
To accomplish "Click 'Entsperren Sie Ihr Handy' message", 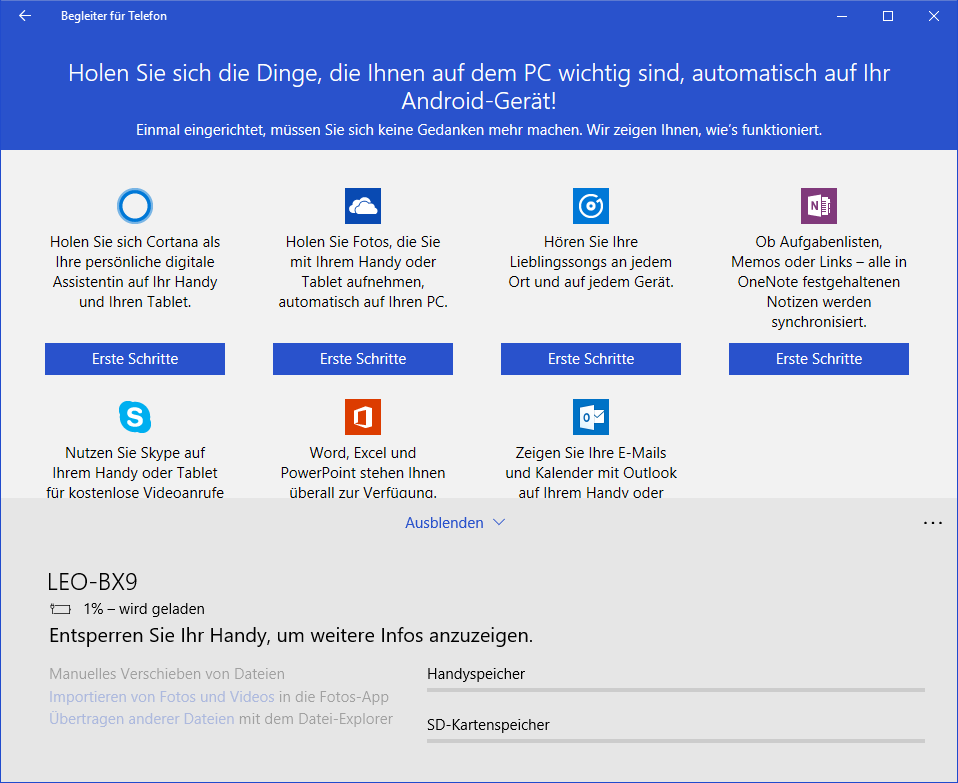I will coord(291,636).
